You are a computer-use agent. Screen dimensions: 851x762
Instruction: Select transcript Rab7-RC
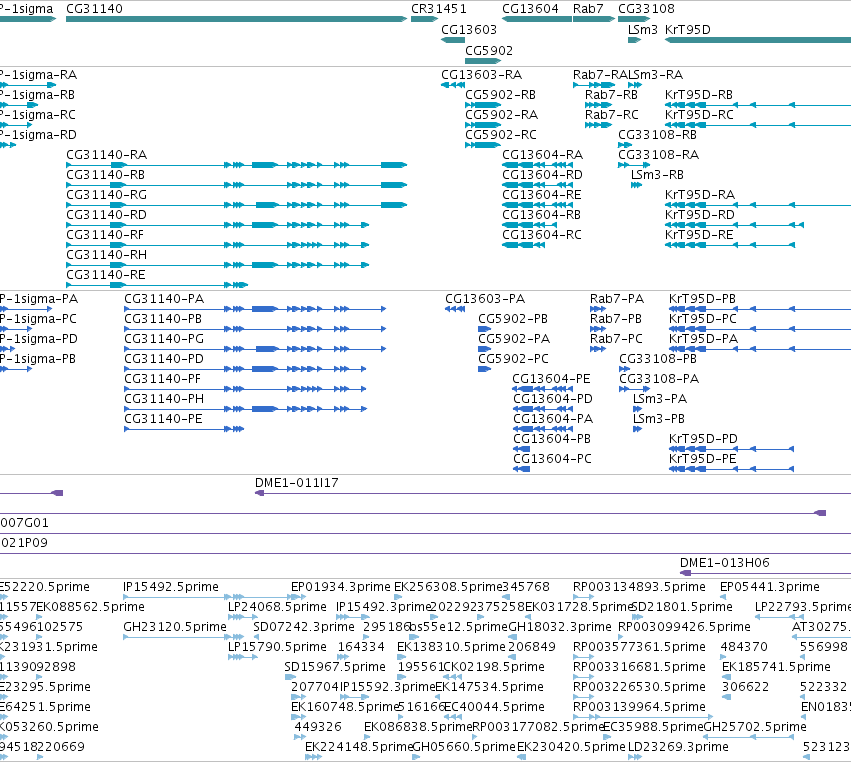[x=598, y=125]
